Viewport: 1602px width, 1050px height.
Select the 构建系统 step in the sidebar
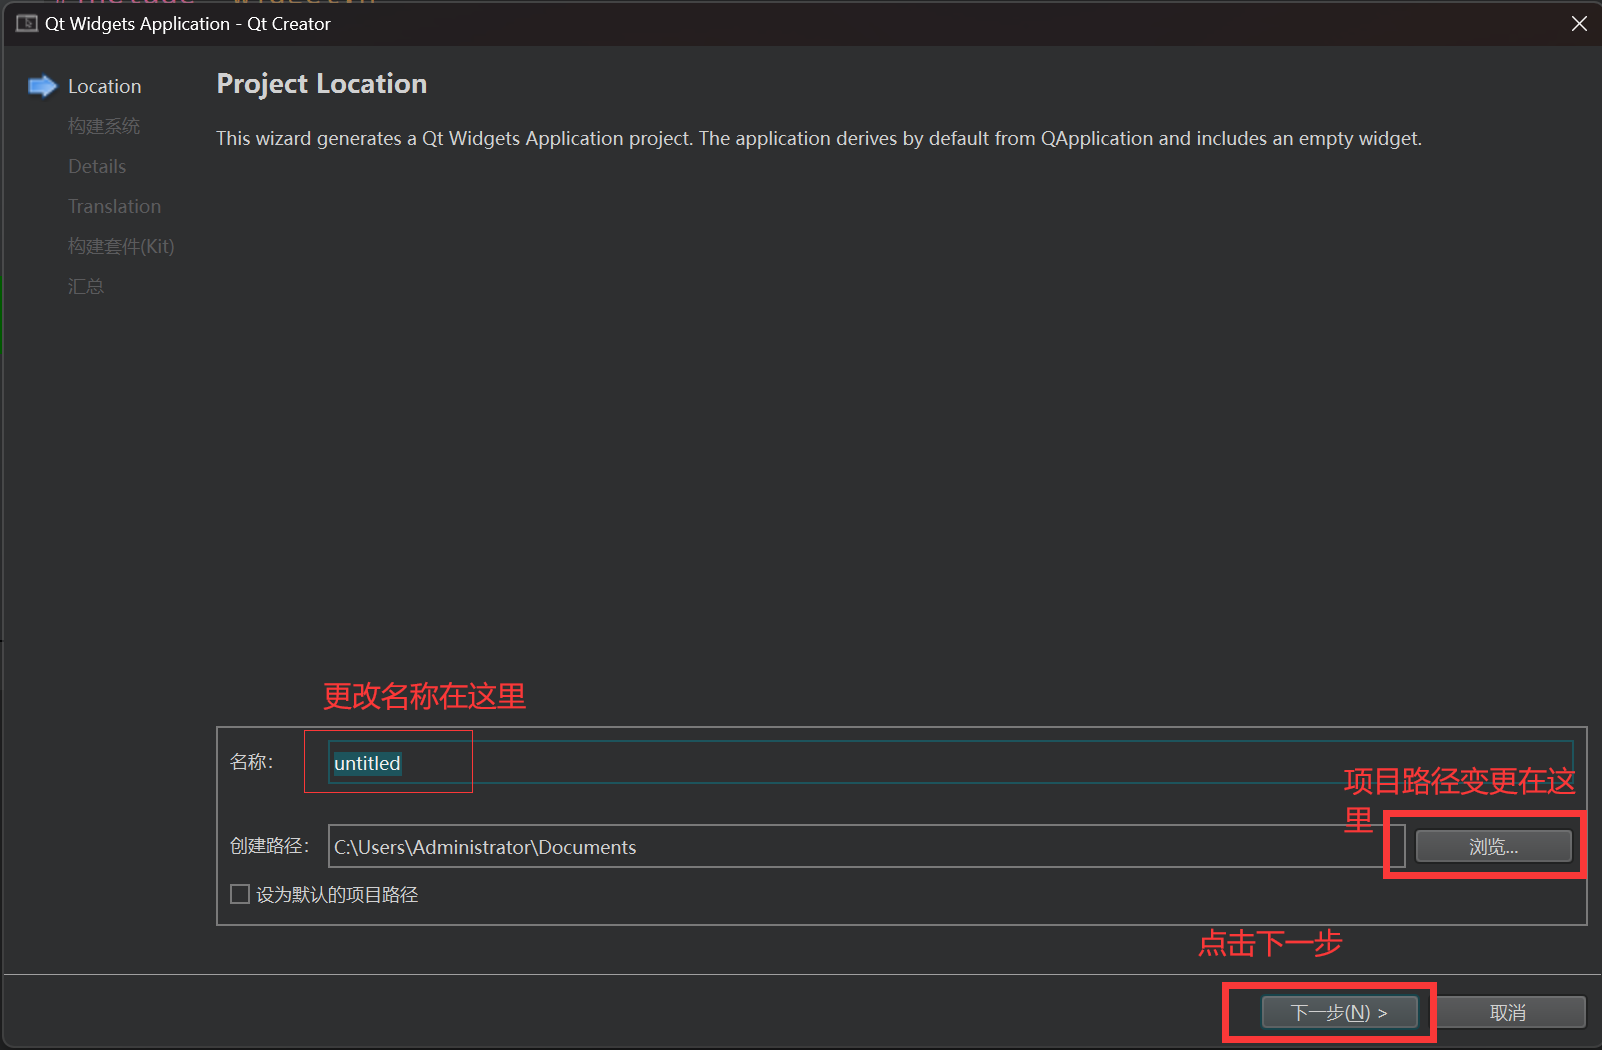[x=104, y=126]
